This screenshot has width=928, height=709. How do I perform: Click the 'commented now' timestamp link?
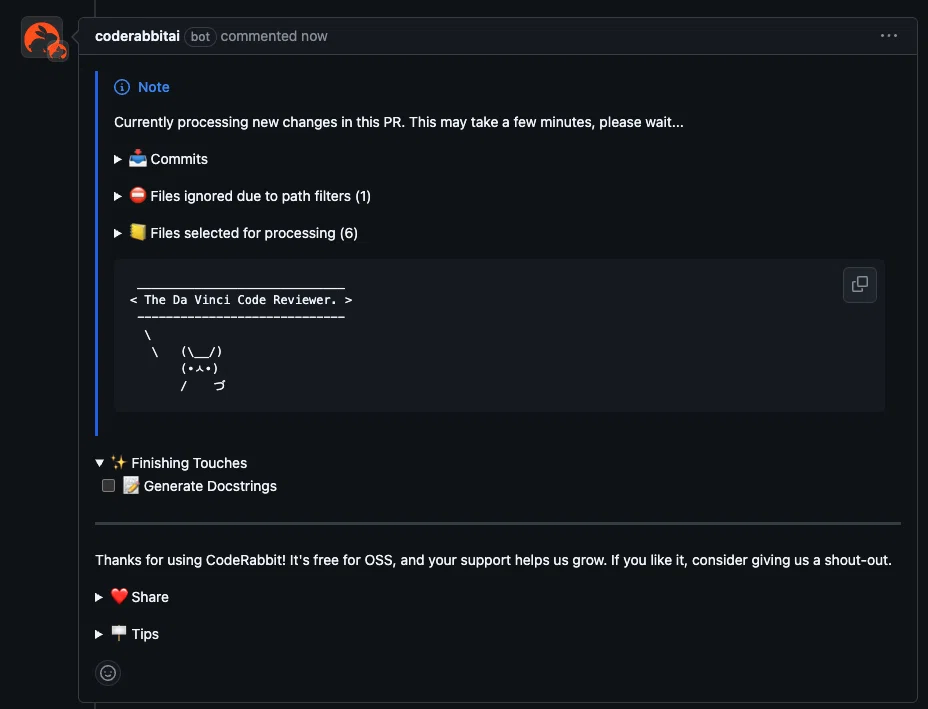point(274,36)
